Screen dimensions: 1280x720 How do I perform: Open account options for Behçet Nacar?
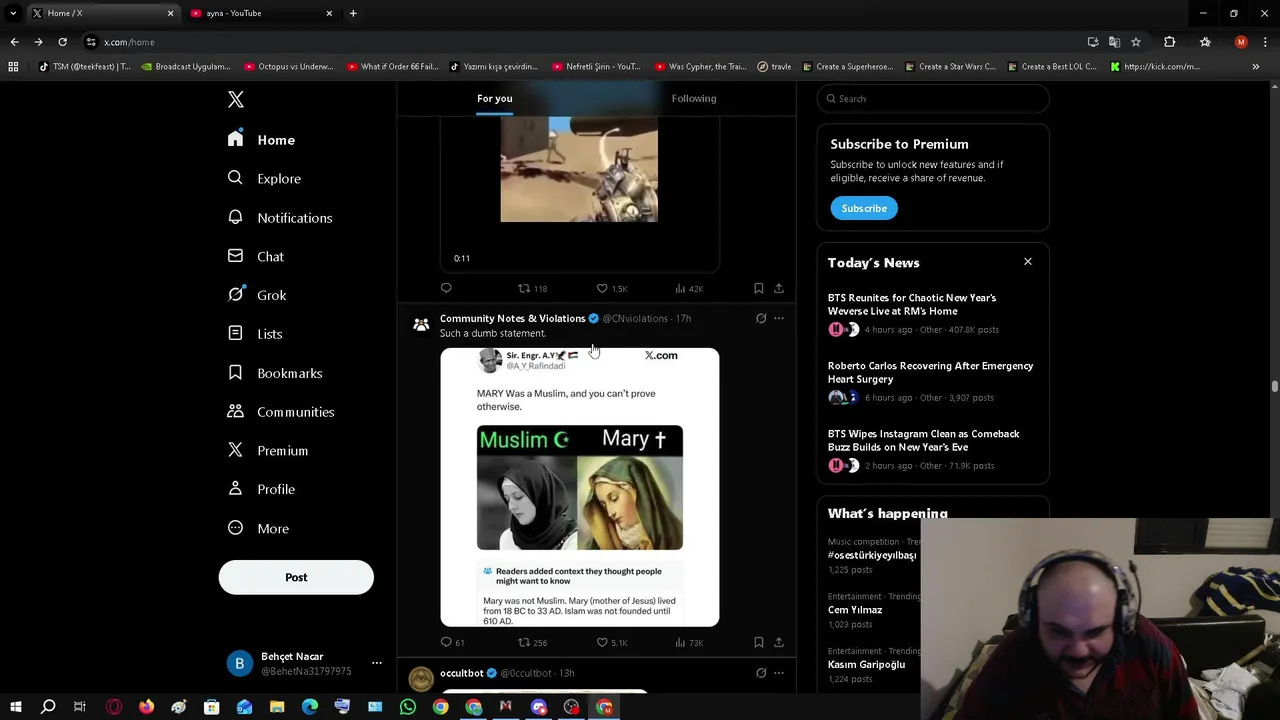(377, 663)
